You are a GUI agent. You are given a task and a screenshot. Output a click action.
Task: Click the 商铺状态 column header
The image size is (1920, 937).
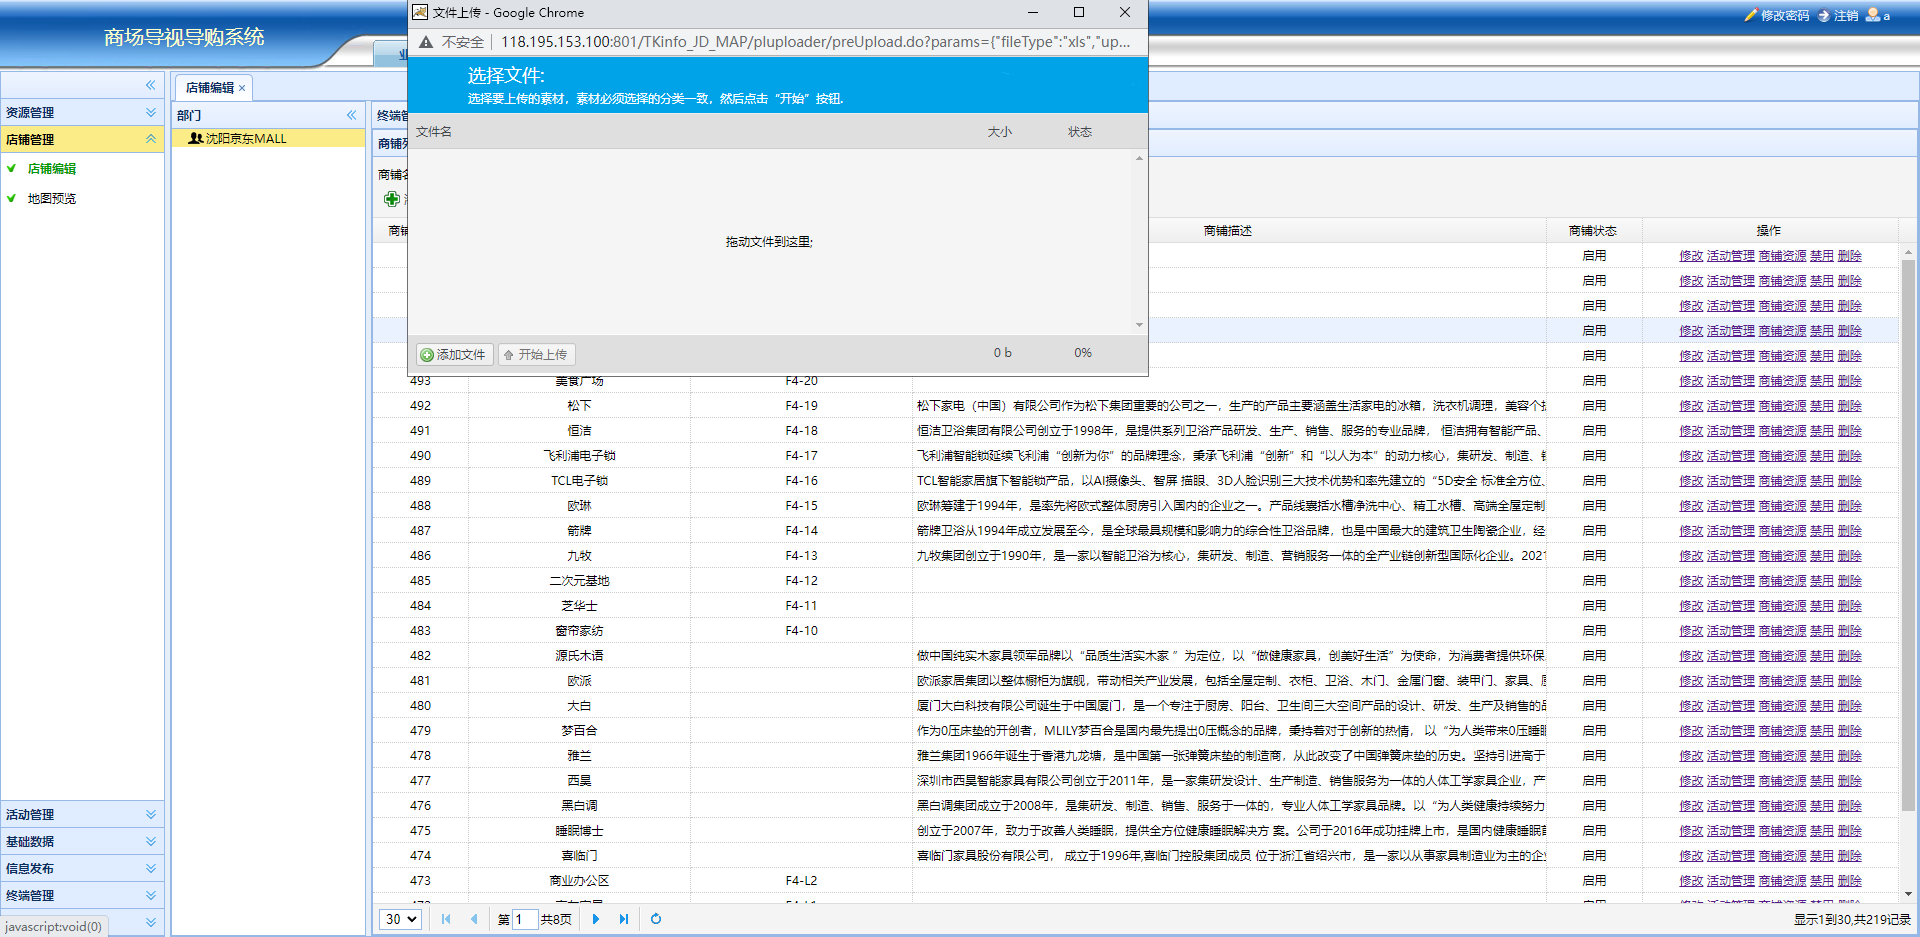coord(1593,231)
